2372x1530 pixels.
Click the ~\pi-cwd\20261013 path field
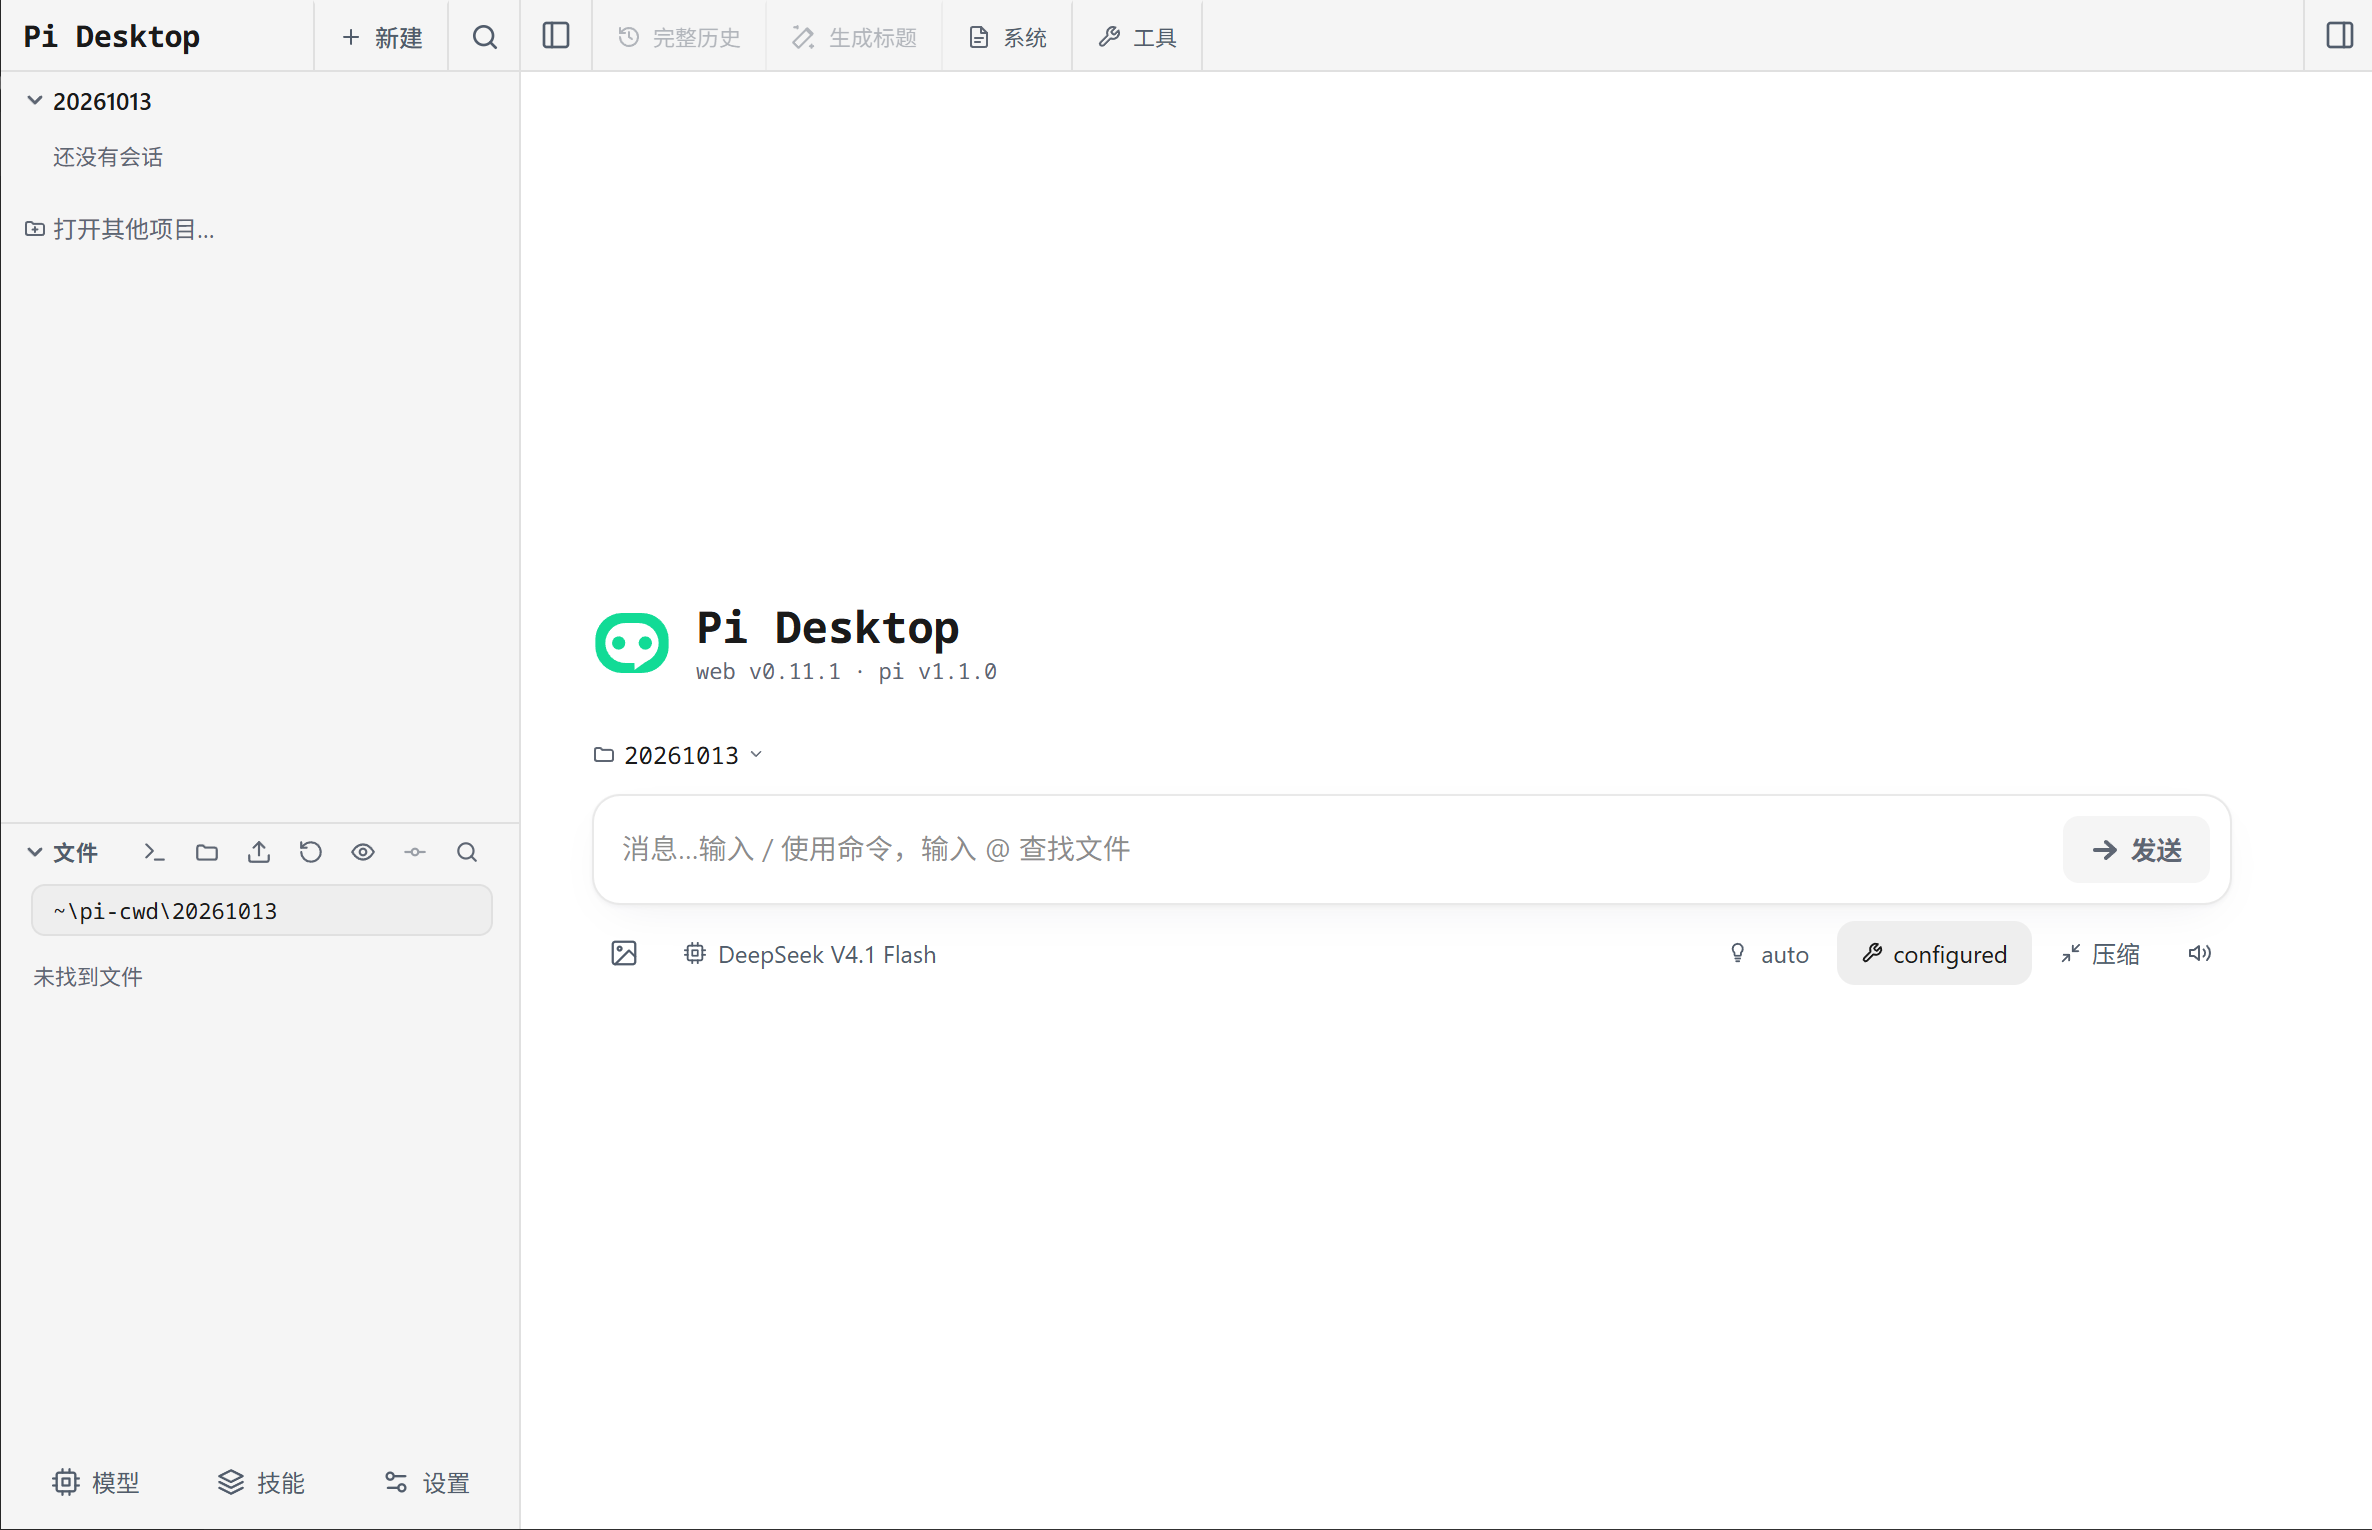pyautogui.click(x=262, y=911)
